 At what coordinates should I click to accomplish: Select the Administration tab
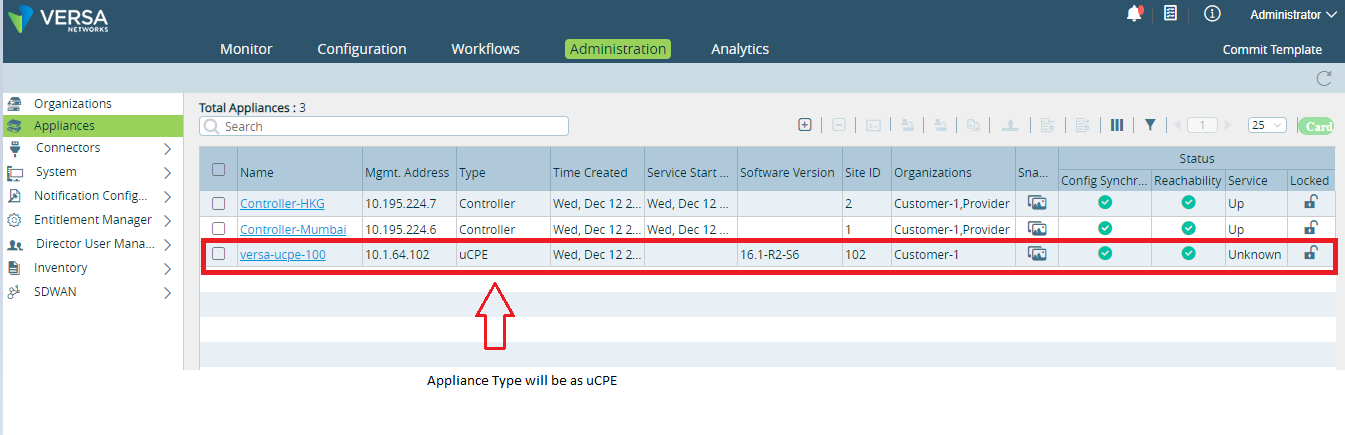click(x=618, y=49)
